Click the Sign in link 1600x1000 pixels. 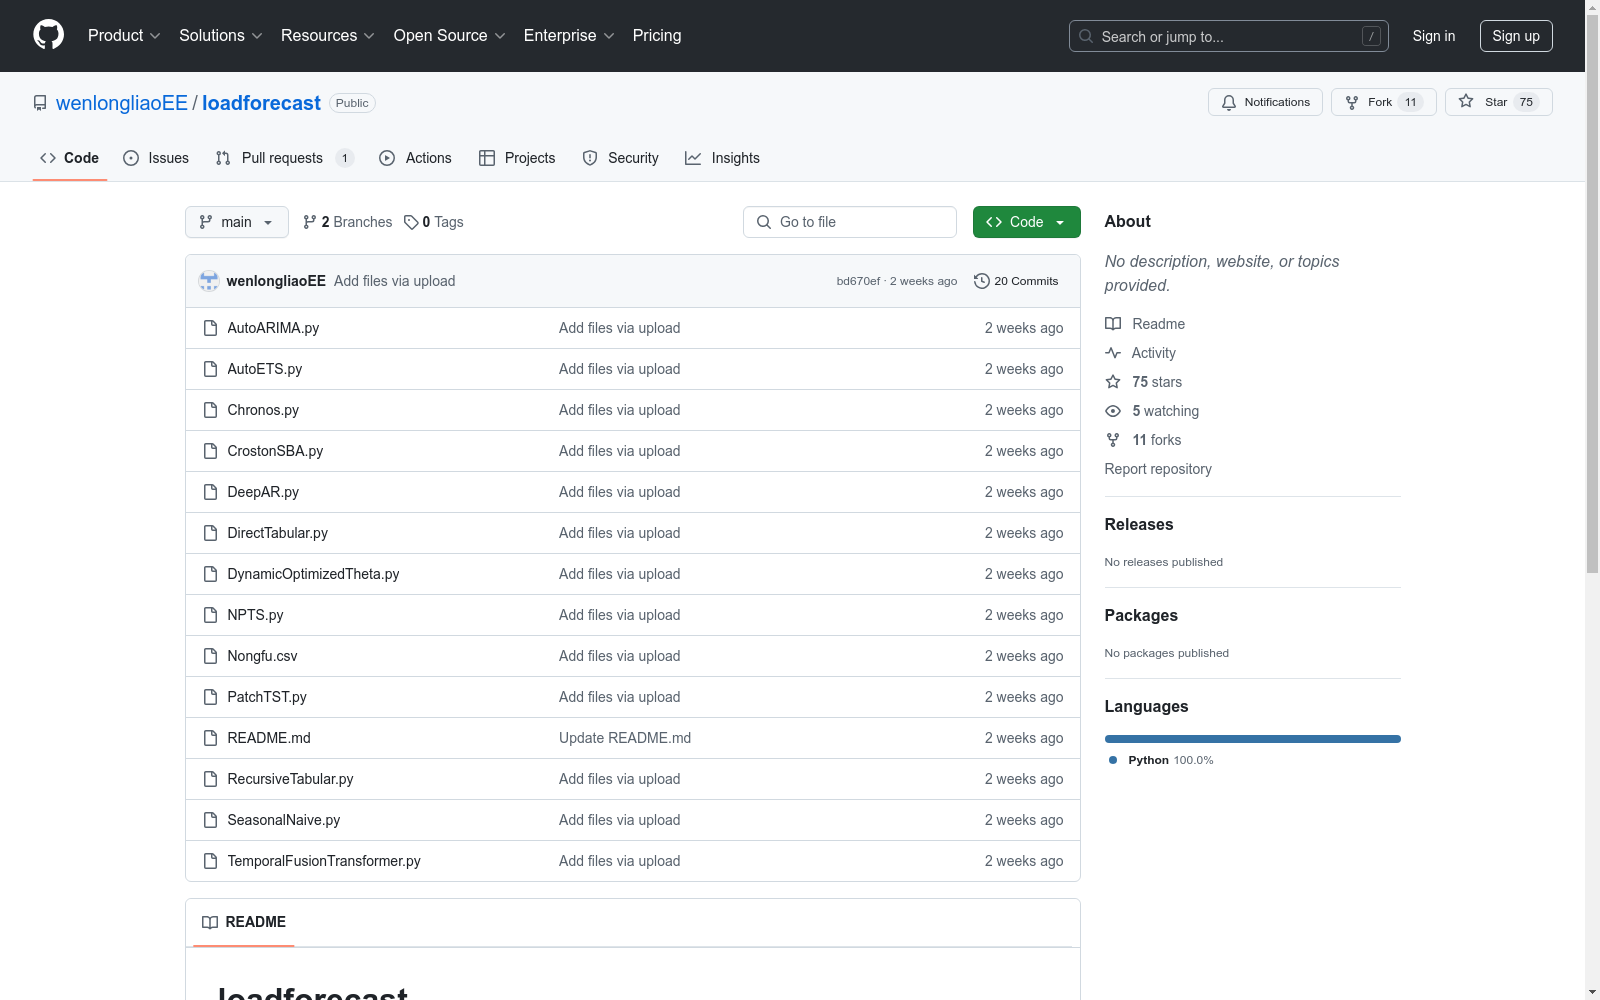[1434, 36]
